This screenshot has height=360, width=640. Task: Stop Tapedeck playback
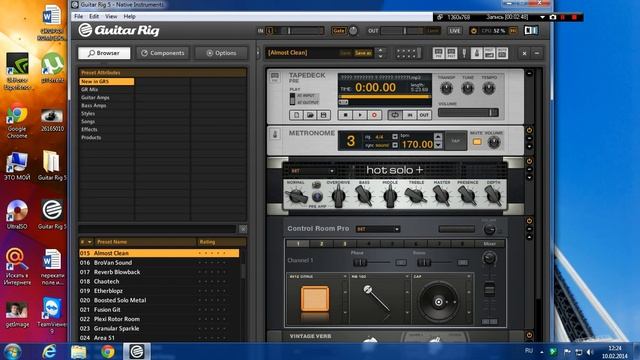346,115
